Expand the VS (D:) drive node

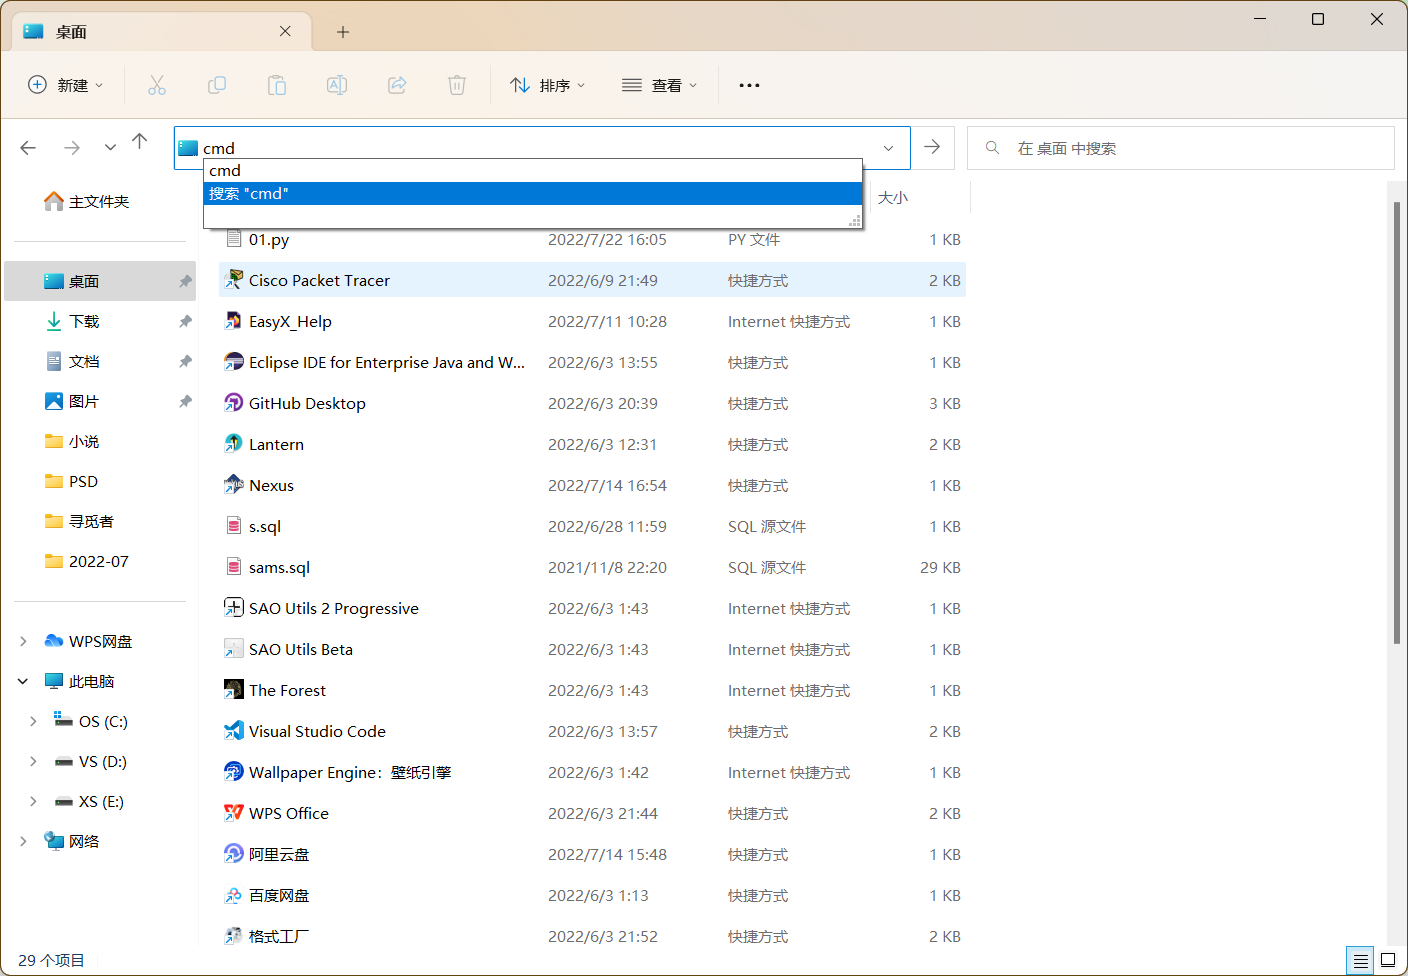coord(33,761)
